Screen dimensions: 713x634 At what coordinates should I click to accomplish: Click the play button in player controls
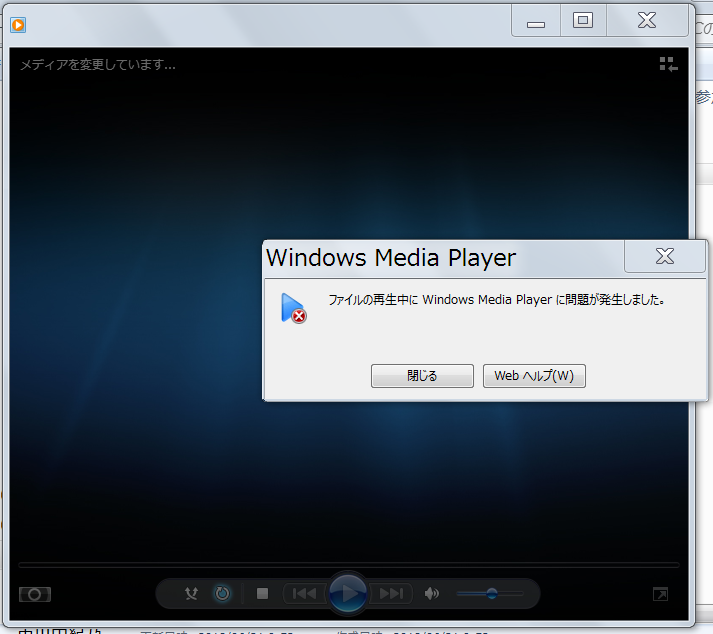coord(348,593)
